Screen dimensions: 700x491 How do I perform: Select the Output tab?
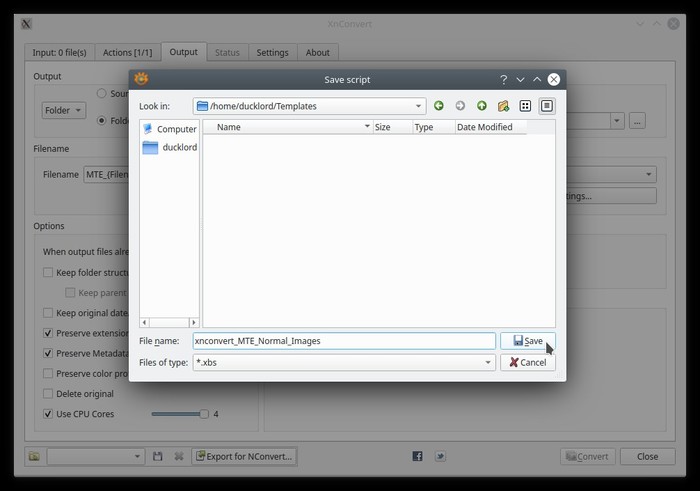pos(183,52)
